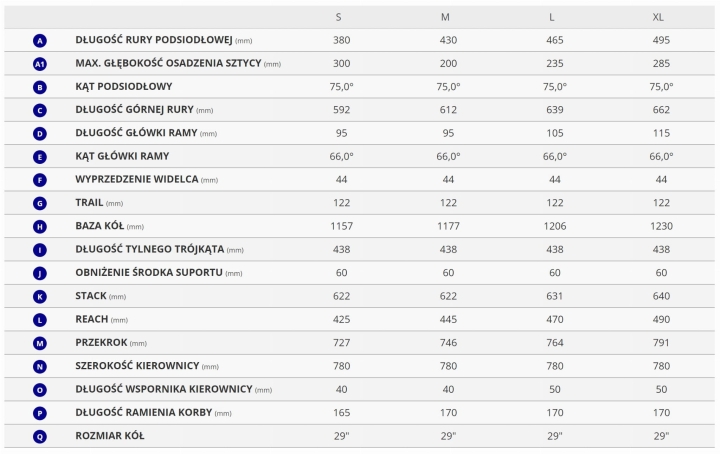Click the Przekrok row label
720x454 pixels.
tap(103, 343)
